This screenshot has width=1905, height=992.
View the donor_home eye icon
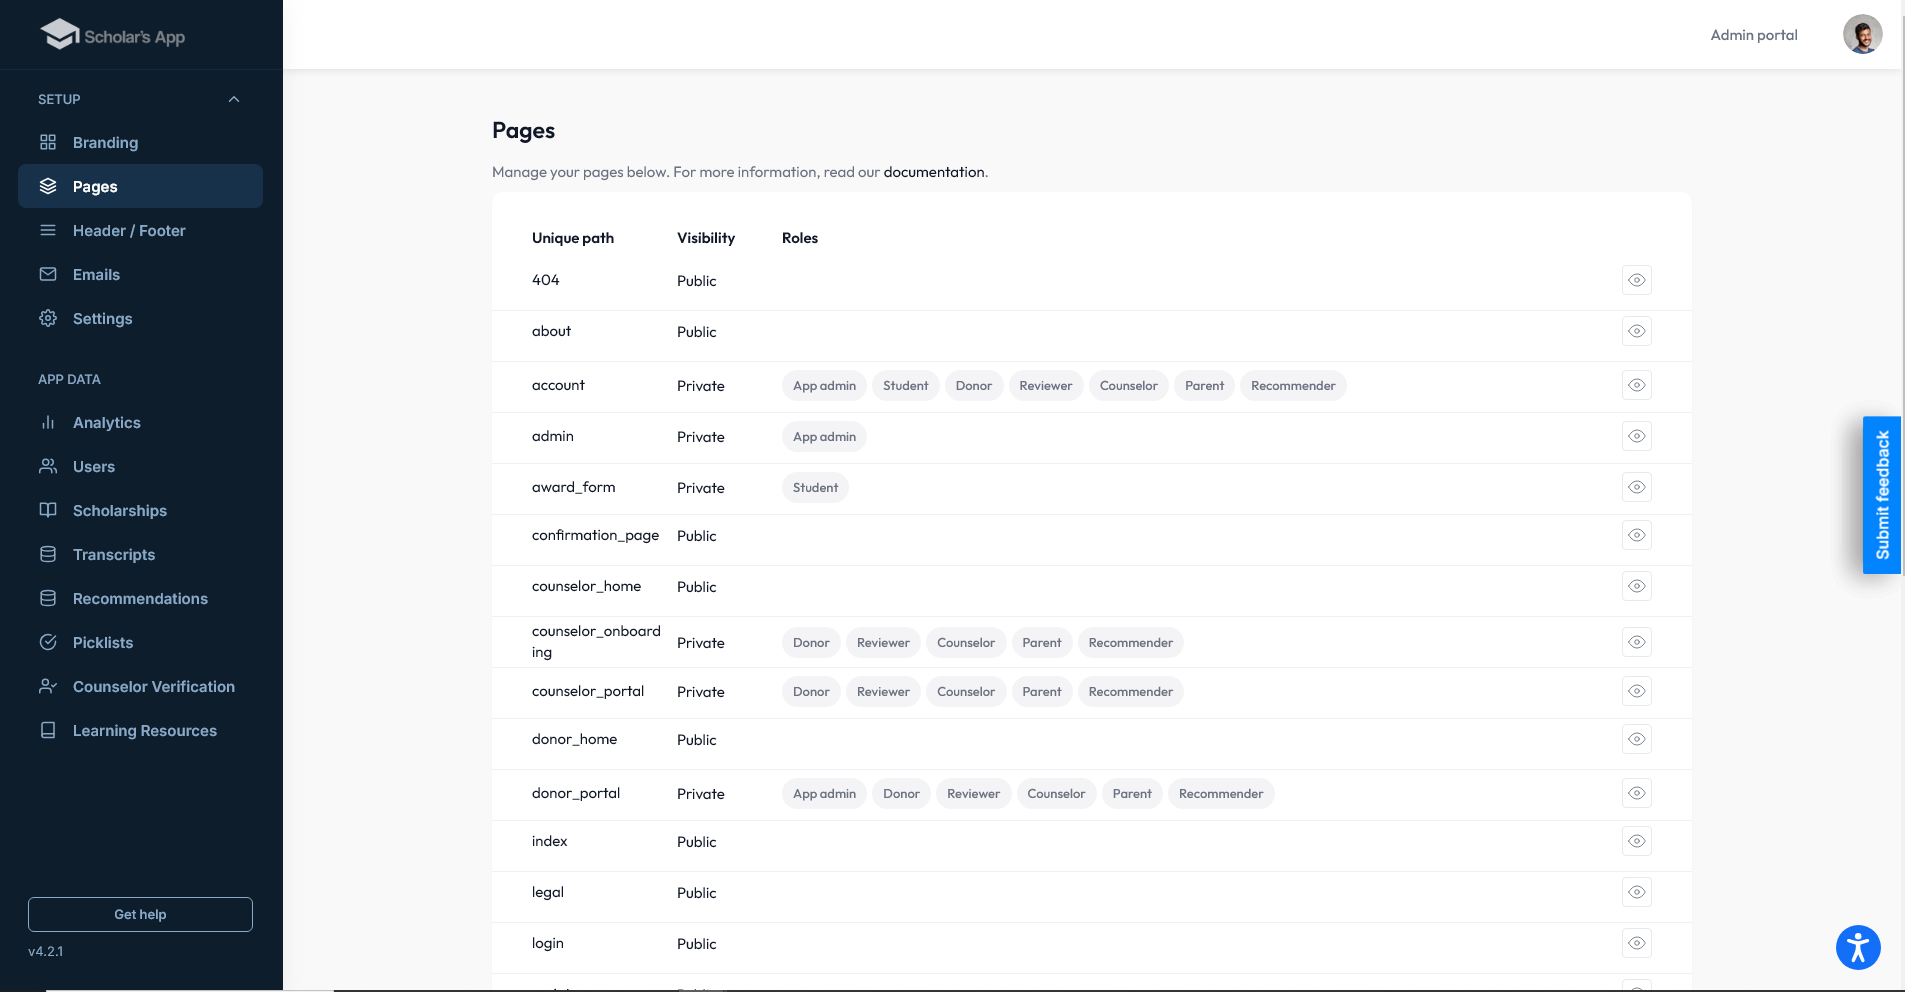coord(1637,739)
